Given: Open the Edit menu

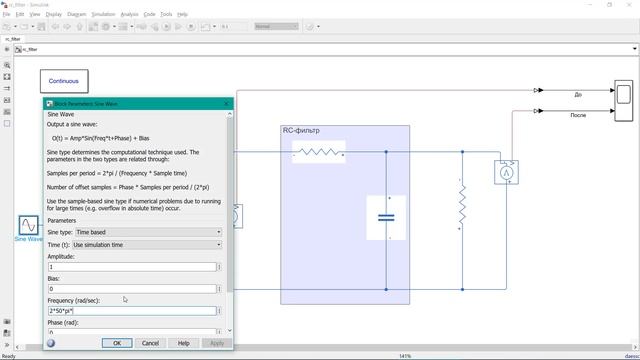Looking at the screenshot, I should [x=20, y=14].
